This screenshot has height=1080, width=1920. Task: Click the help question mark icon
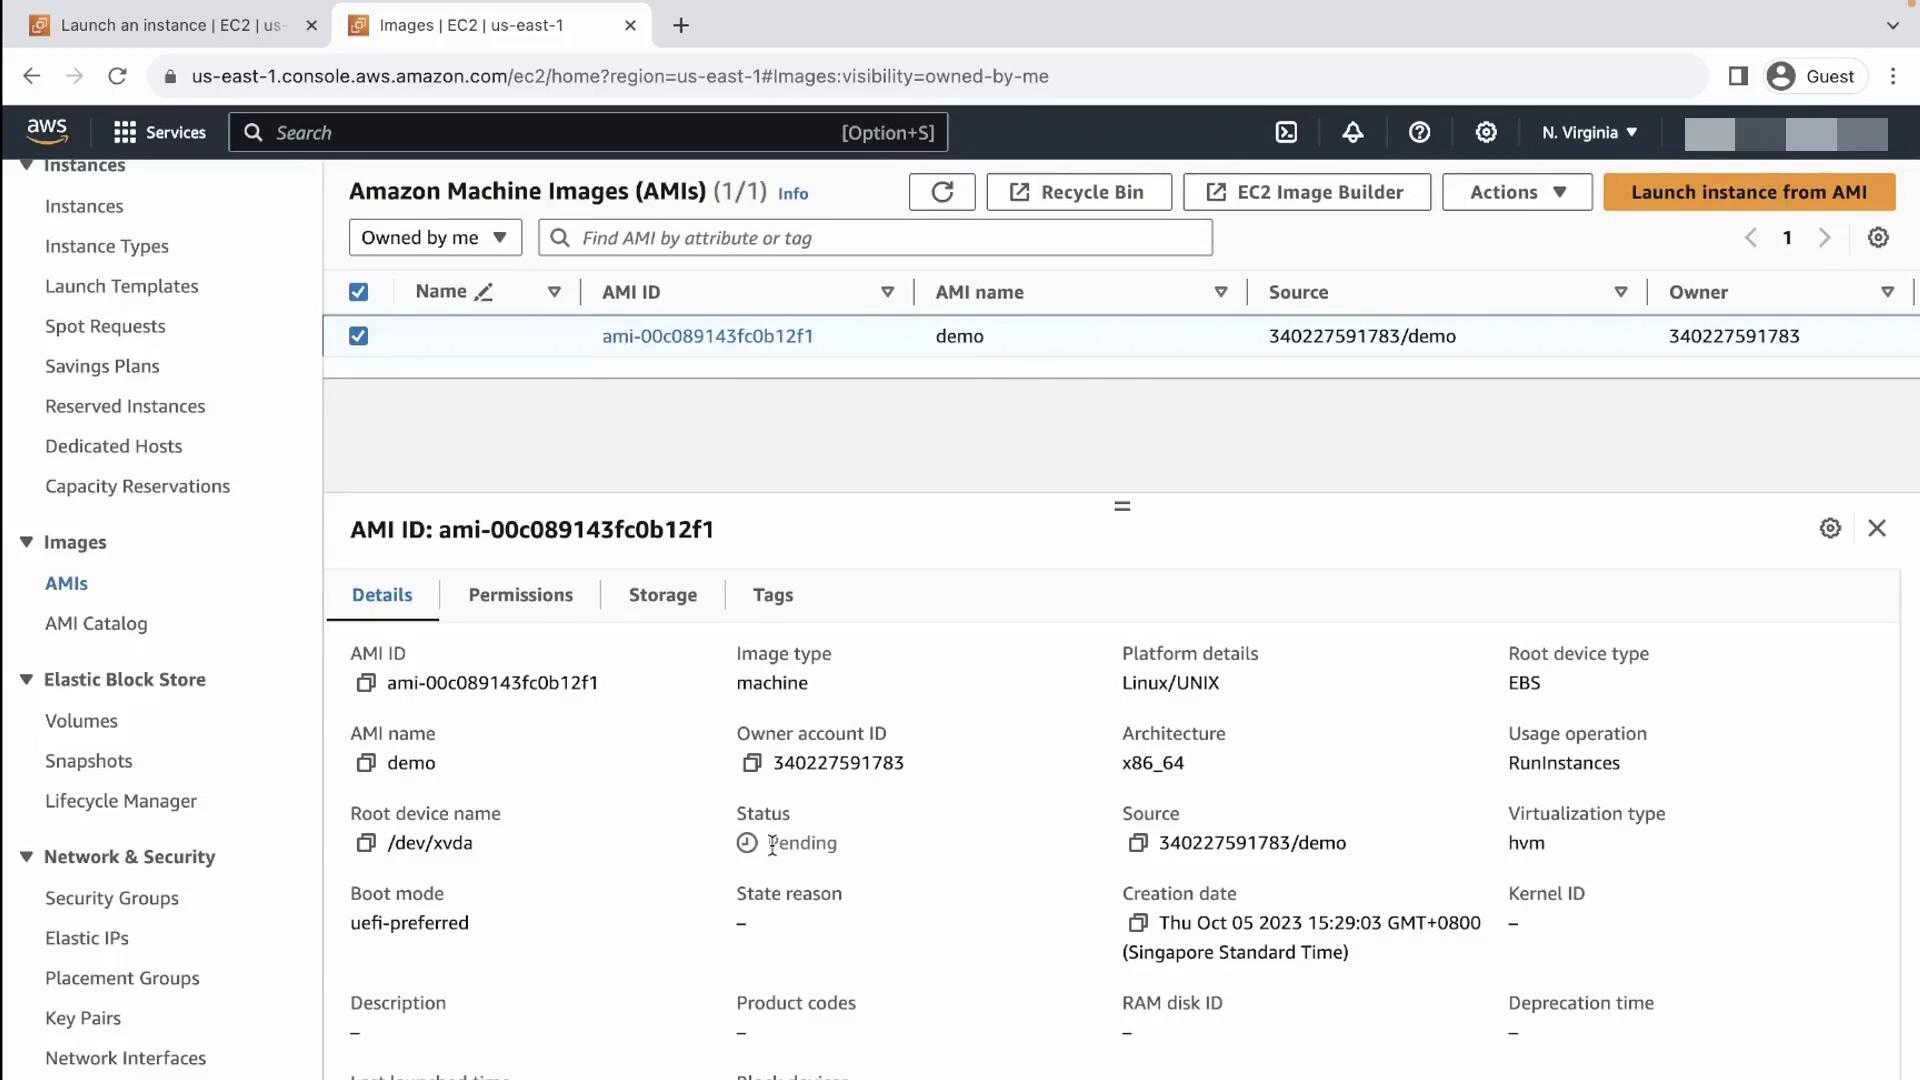tap(1419, 132)
